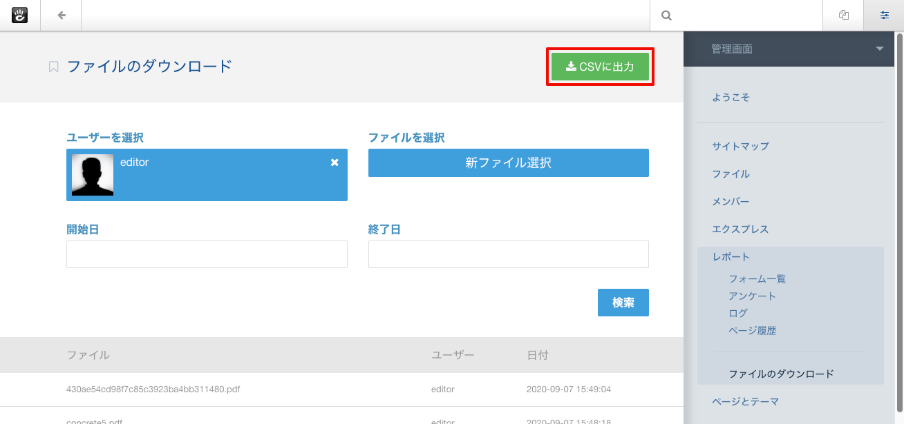Toggle the dashboard sliders icon

884,15
